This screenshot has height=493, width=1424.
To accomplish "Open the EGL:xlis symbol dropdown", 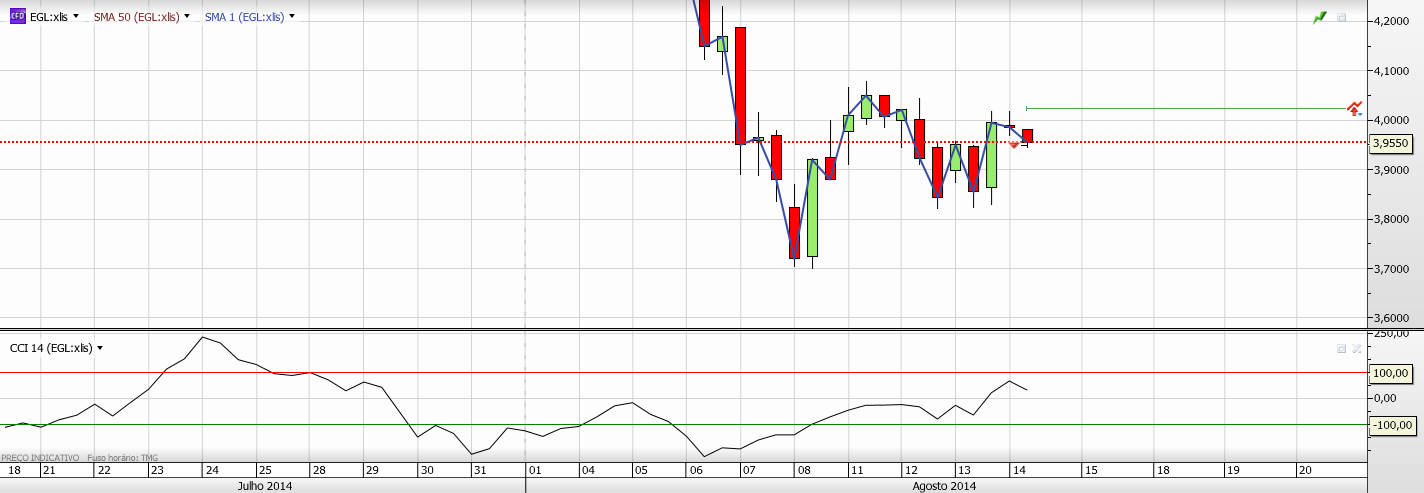I will (76, 17).
